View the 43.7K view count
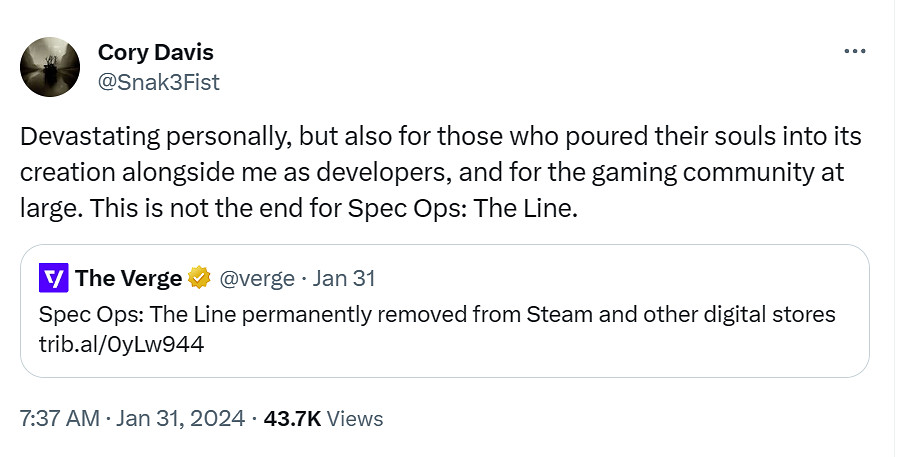The image size is (897, 457). pyautogui.click(x=292, y=419)
